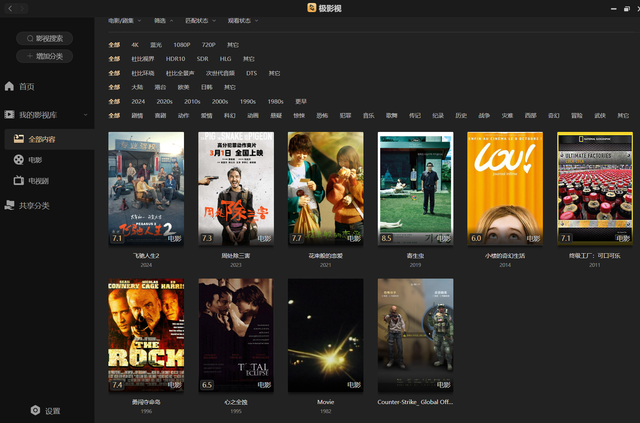Open the 共享分类 shared category icon

[x=9, y=205]
